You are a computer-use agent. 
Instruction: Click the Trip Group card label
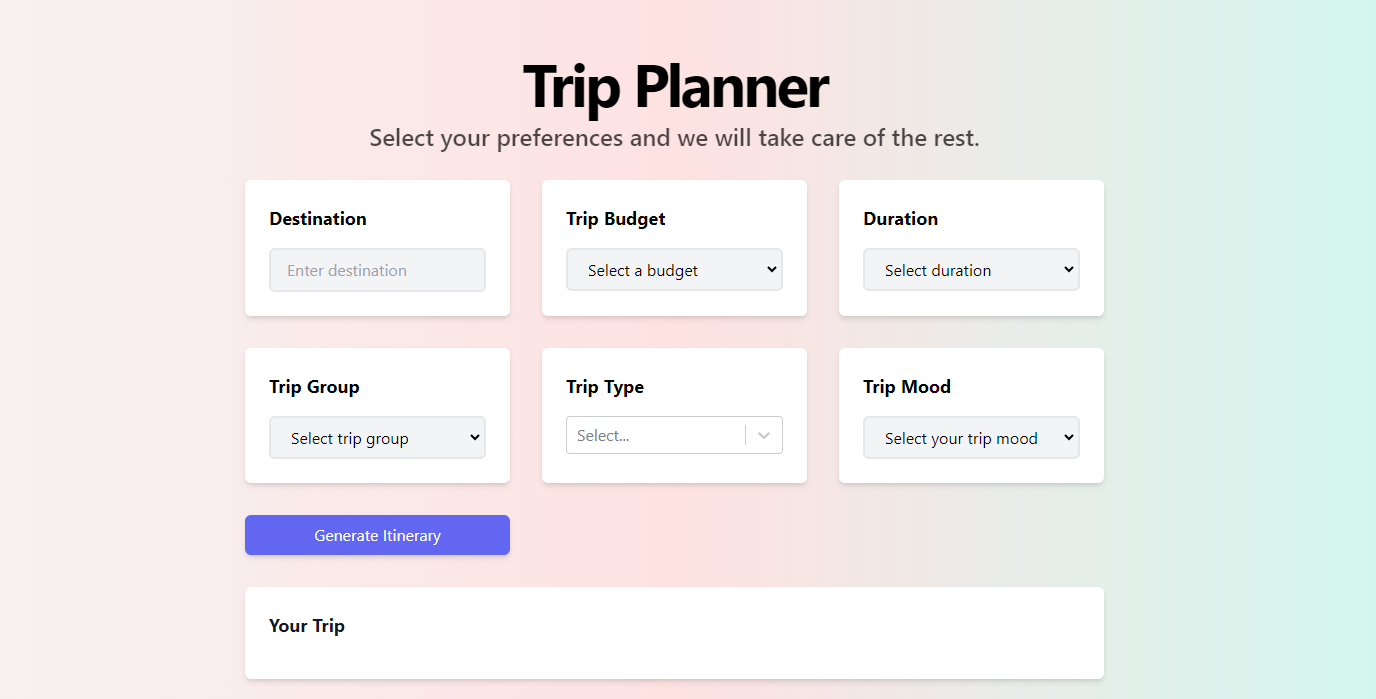(314, 387)
